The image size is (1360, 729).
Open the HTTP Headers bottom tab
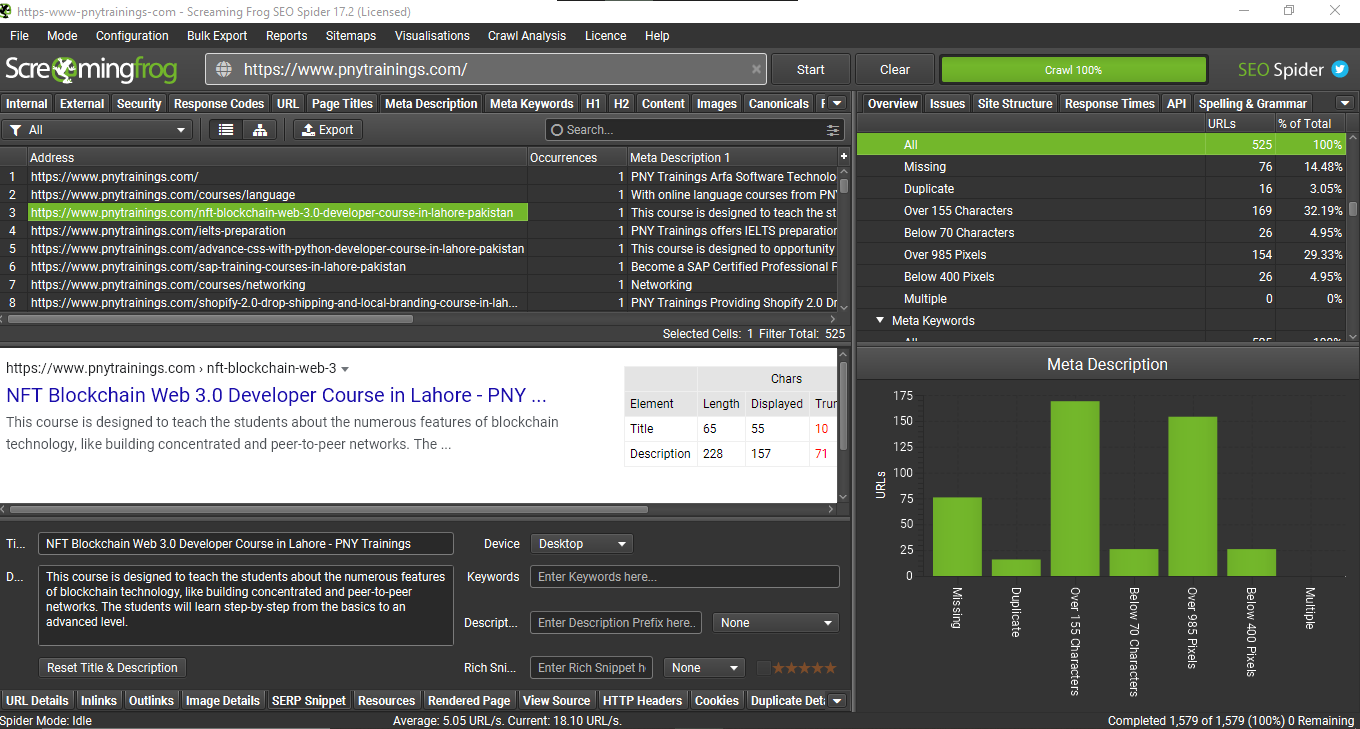coord(642,701)
